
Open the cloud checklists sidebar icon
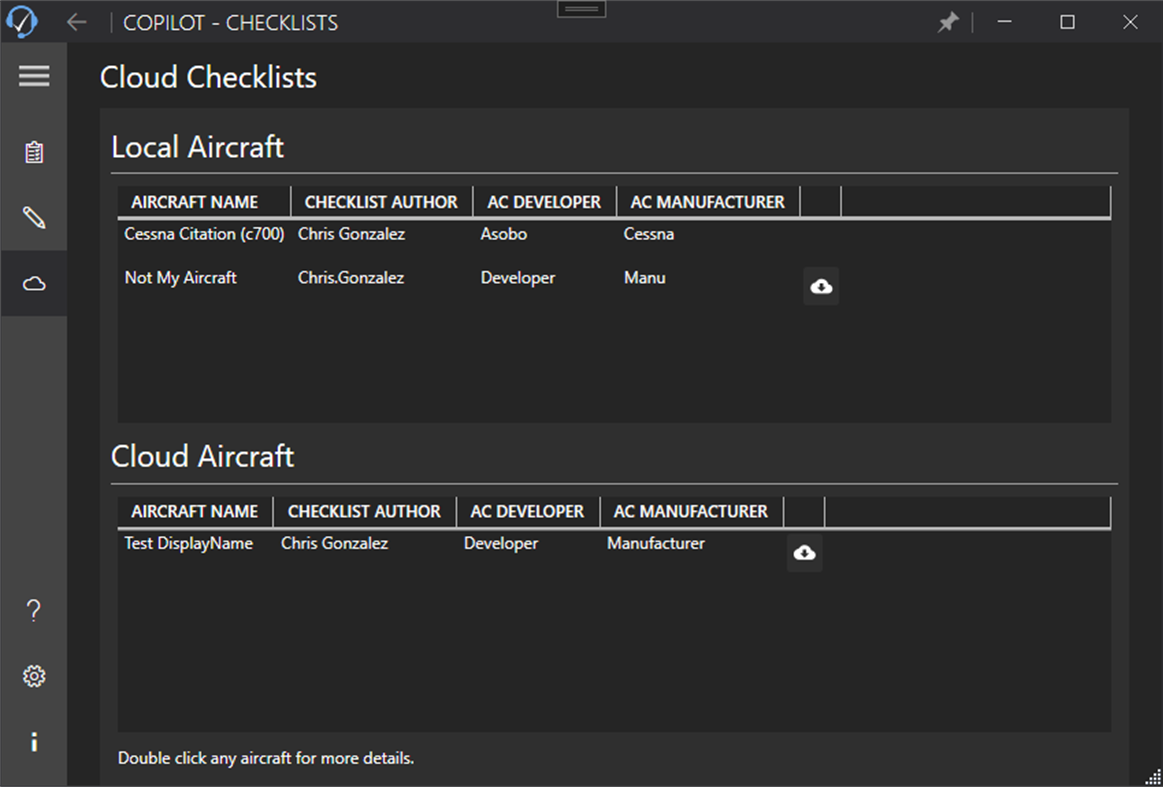click(x=34, y=283)
